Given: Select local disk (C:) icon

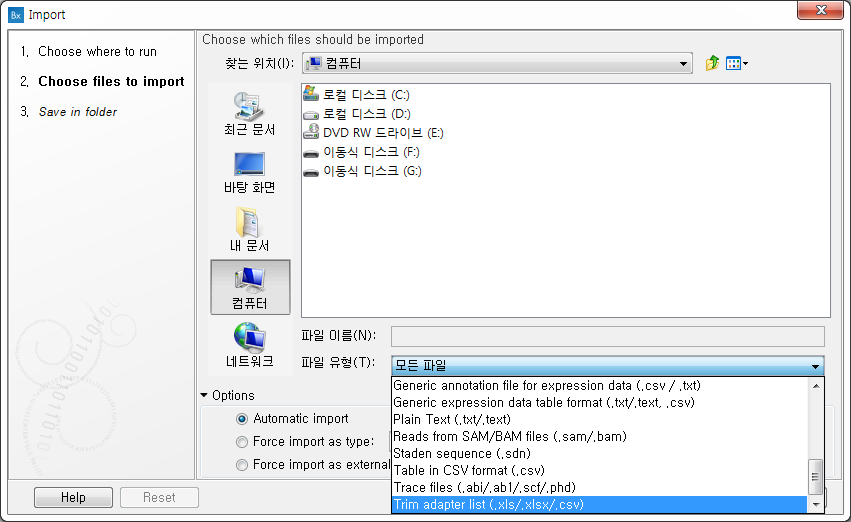Looking at the screenshot, I should pos(311,94).
